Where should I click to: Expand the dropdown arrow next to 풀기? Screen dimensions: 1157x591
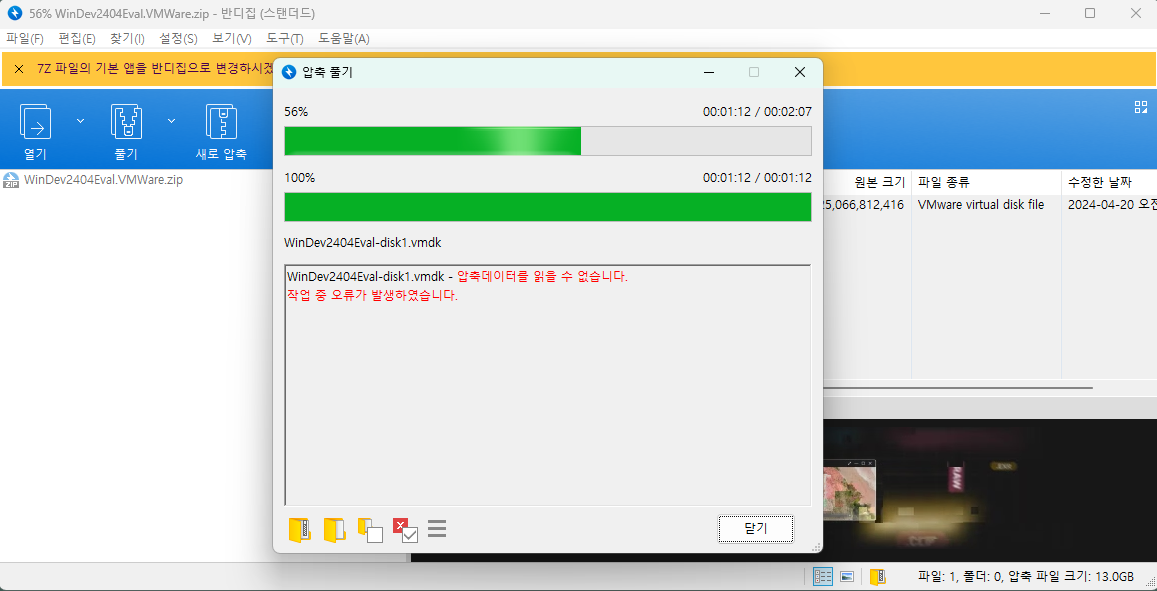[x=171, y=120]
